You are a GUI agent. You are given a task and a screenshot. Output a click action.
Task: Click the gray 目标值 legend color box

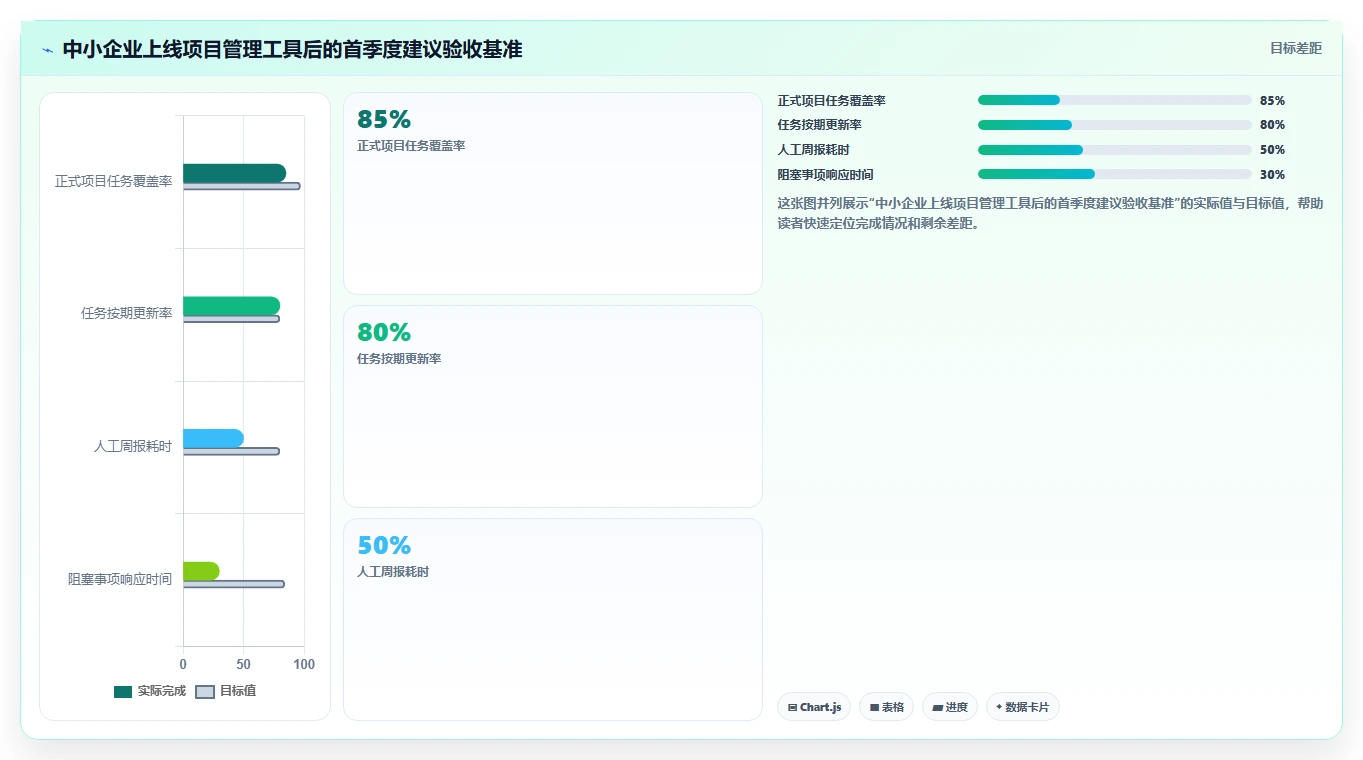[205, 692]
